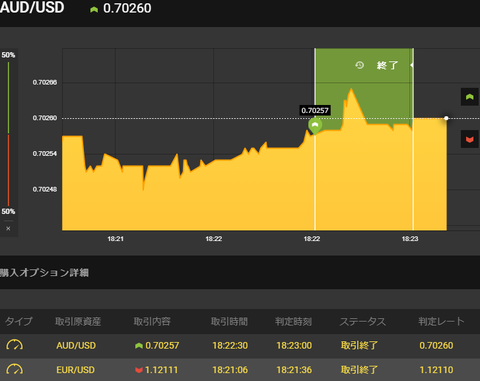Click the gauge icon in the EUR/USD row
480x381 pixels.
point(14,369)
